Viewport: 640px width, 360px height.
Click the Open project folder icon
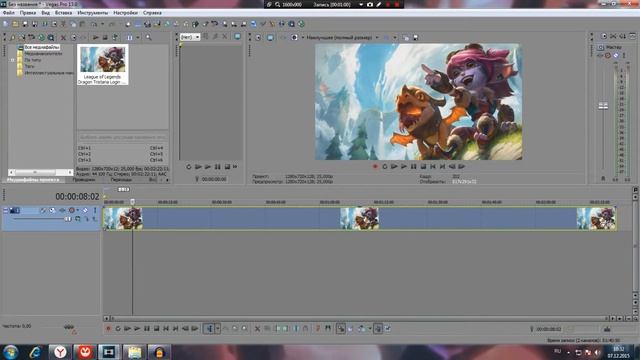point(15,24)
